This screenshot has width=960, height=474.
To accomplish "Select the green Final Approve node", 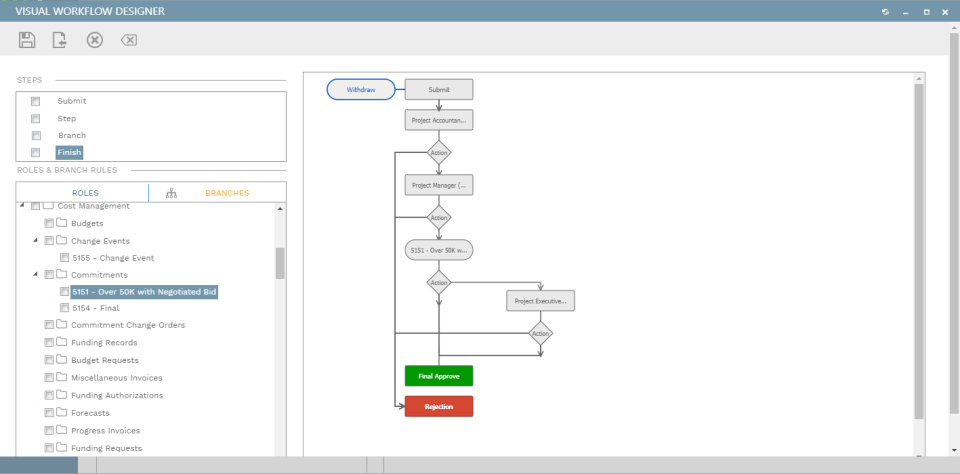I will pos(439,376).
